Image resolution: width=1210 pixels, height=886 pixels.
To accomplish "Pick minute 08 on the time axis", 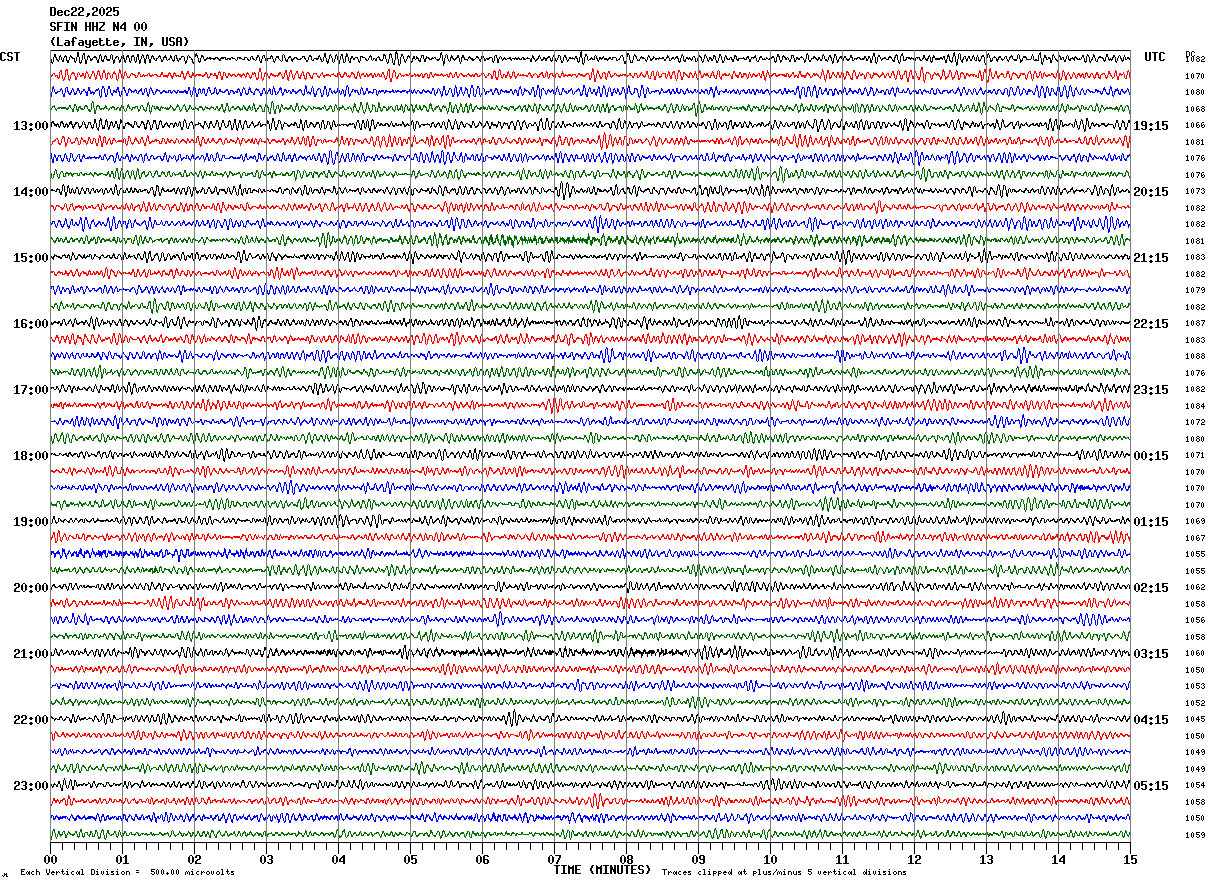I will click(x=626, y=859).
